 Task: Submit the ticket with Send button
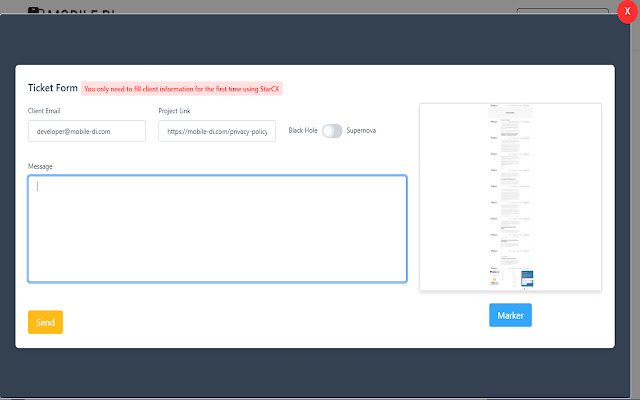(x=45, y=322)
